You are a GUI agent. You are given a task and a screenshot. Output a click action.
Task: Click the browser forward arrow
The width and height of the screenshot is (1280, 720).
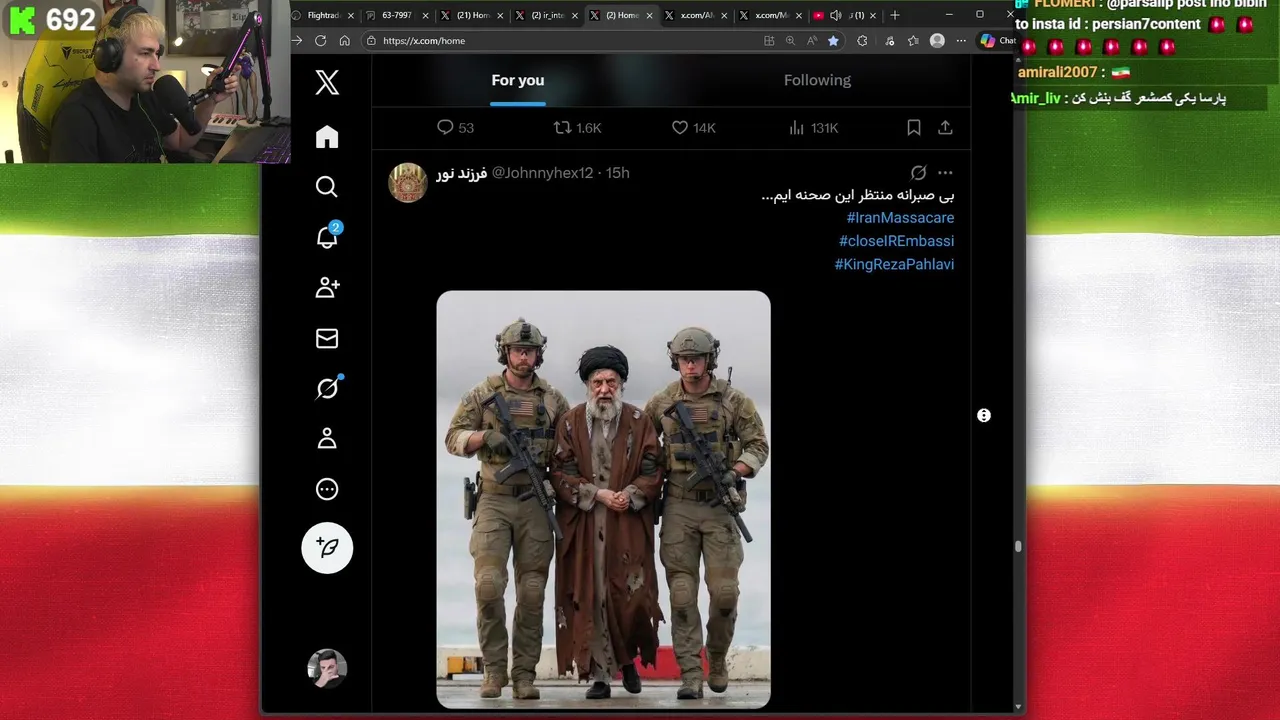[x=296, y=41]
